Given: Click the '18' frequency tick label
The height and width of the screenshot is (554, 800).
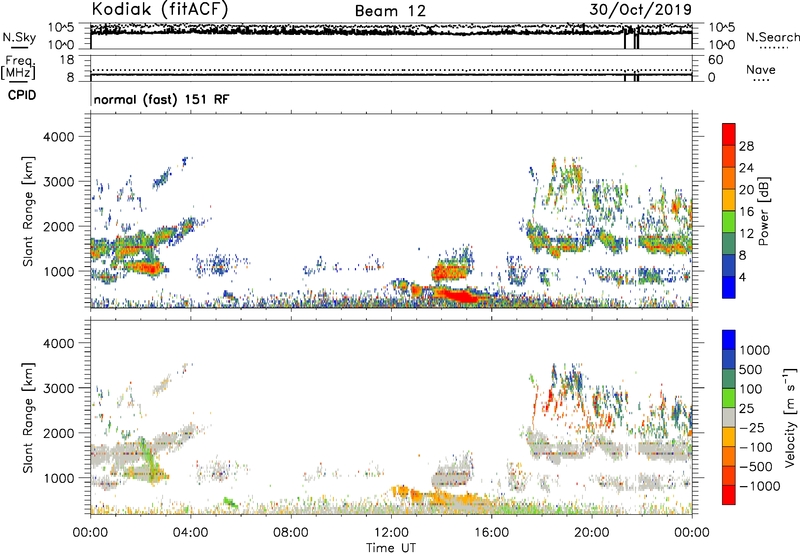Looking at the screenshot, I should click(67, 60).
